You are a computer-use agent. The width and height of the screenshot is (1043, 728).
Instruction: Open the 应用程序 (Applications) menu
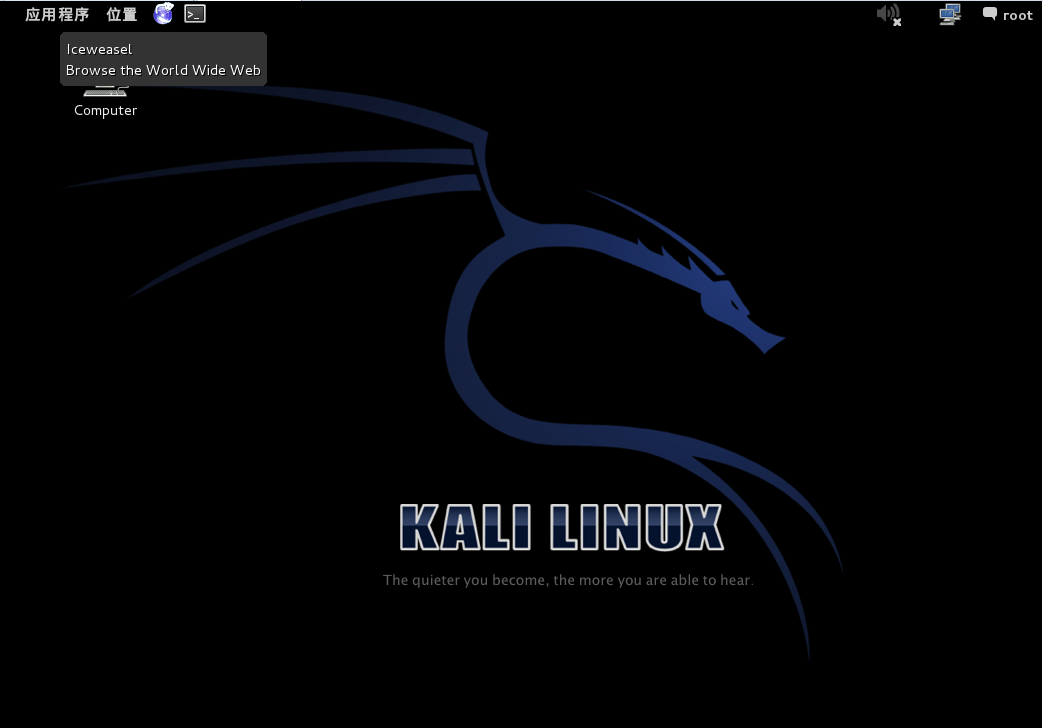tap(57, 14)
